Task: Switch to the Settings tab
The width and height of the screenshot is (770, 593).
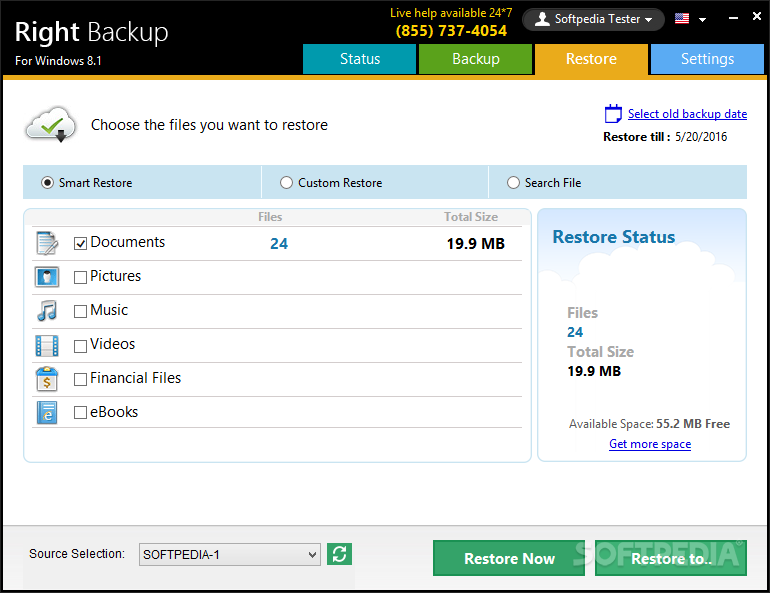Action: pos(707,59)
